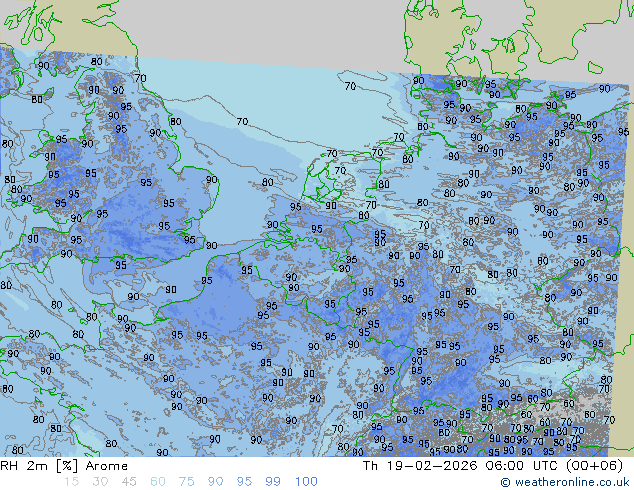This screenshot has width=634, height=490.
Task: Click legend value 60
Action: coord(158,482)
